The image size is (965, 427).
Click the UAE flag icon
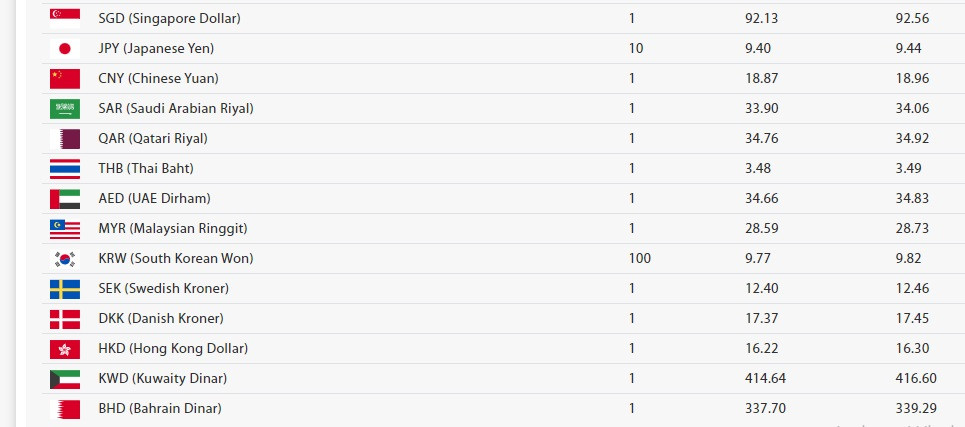[x=65, y=199]
